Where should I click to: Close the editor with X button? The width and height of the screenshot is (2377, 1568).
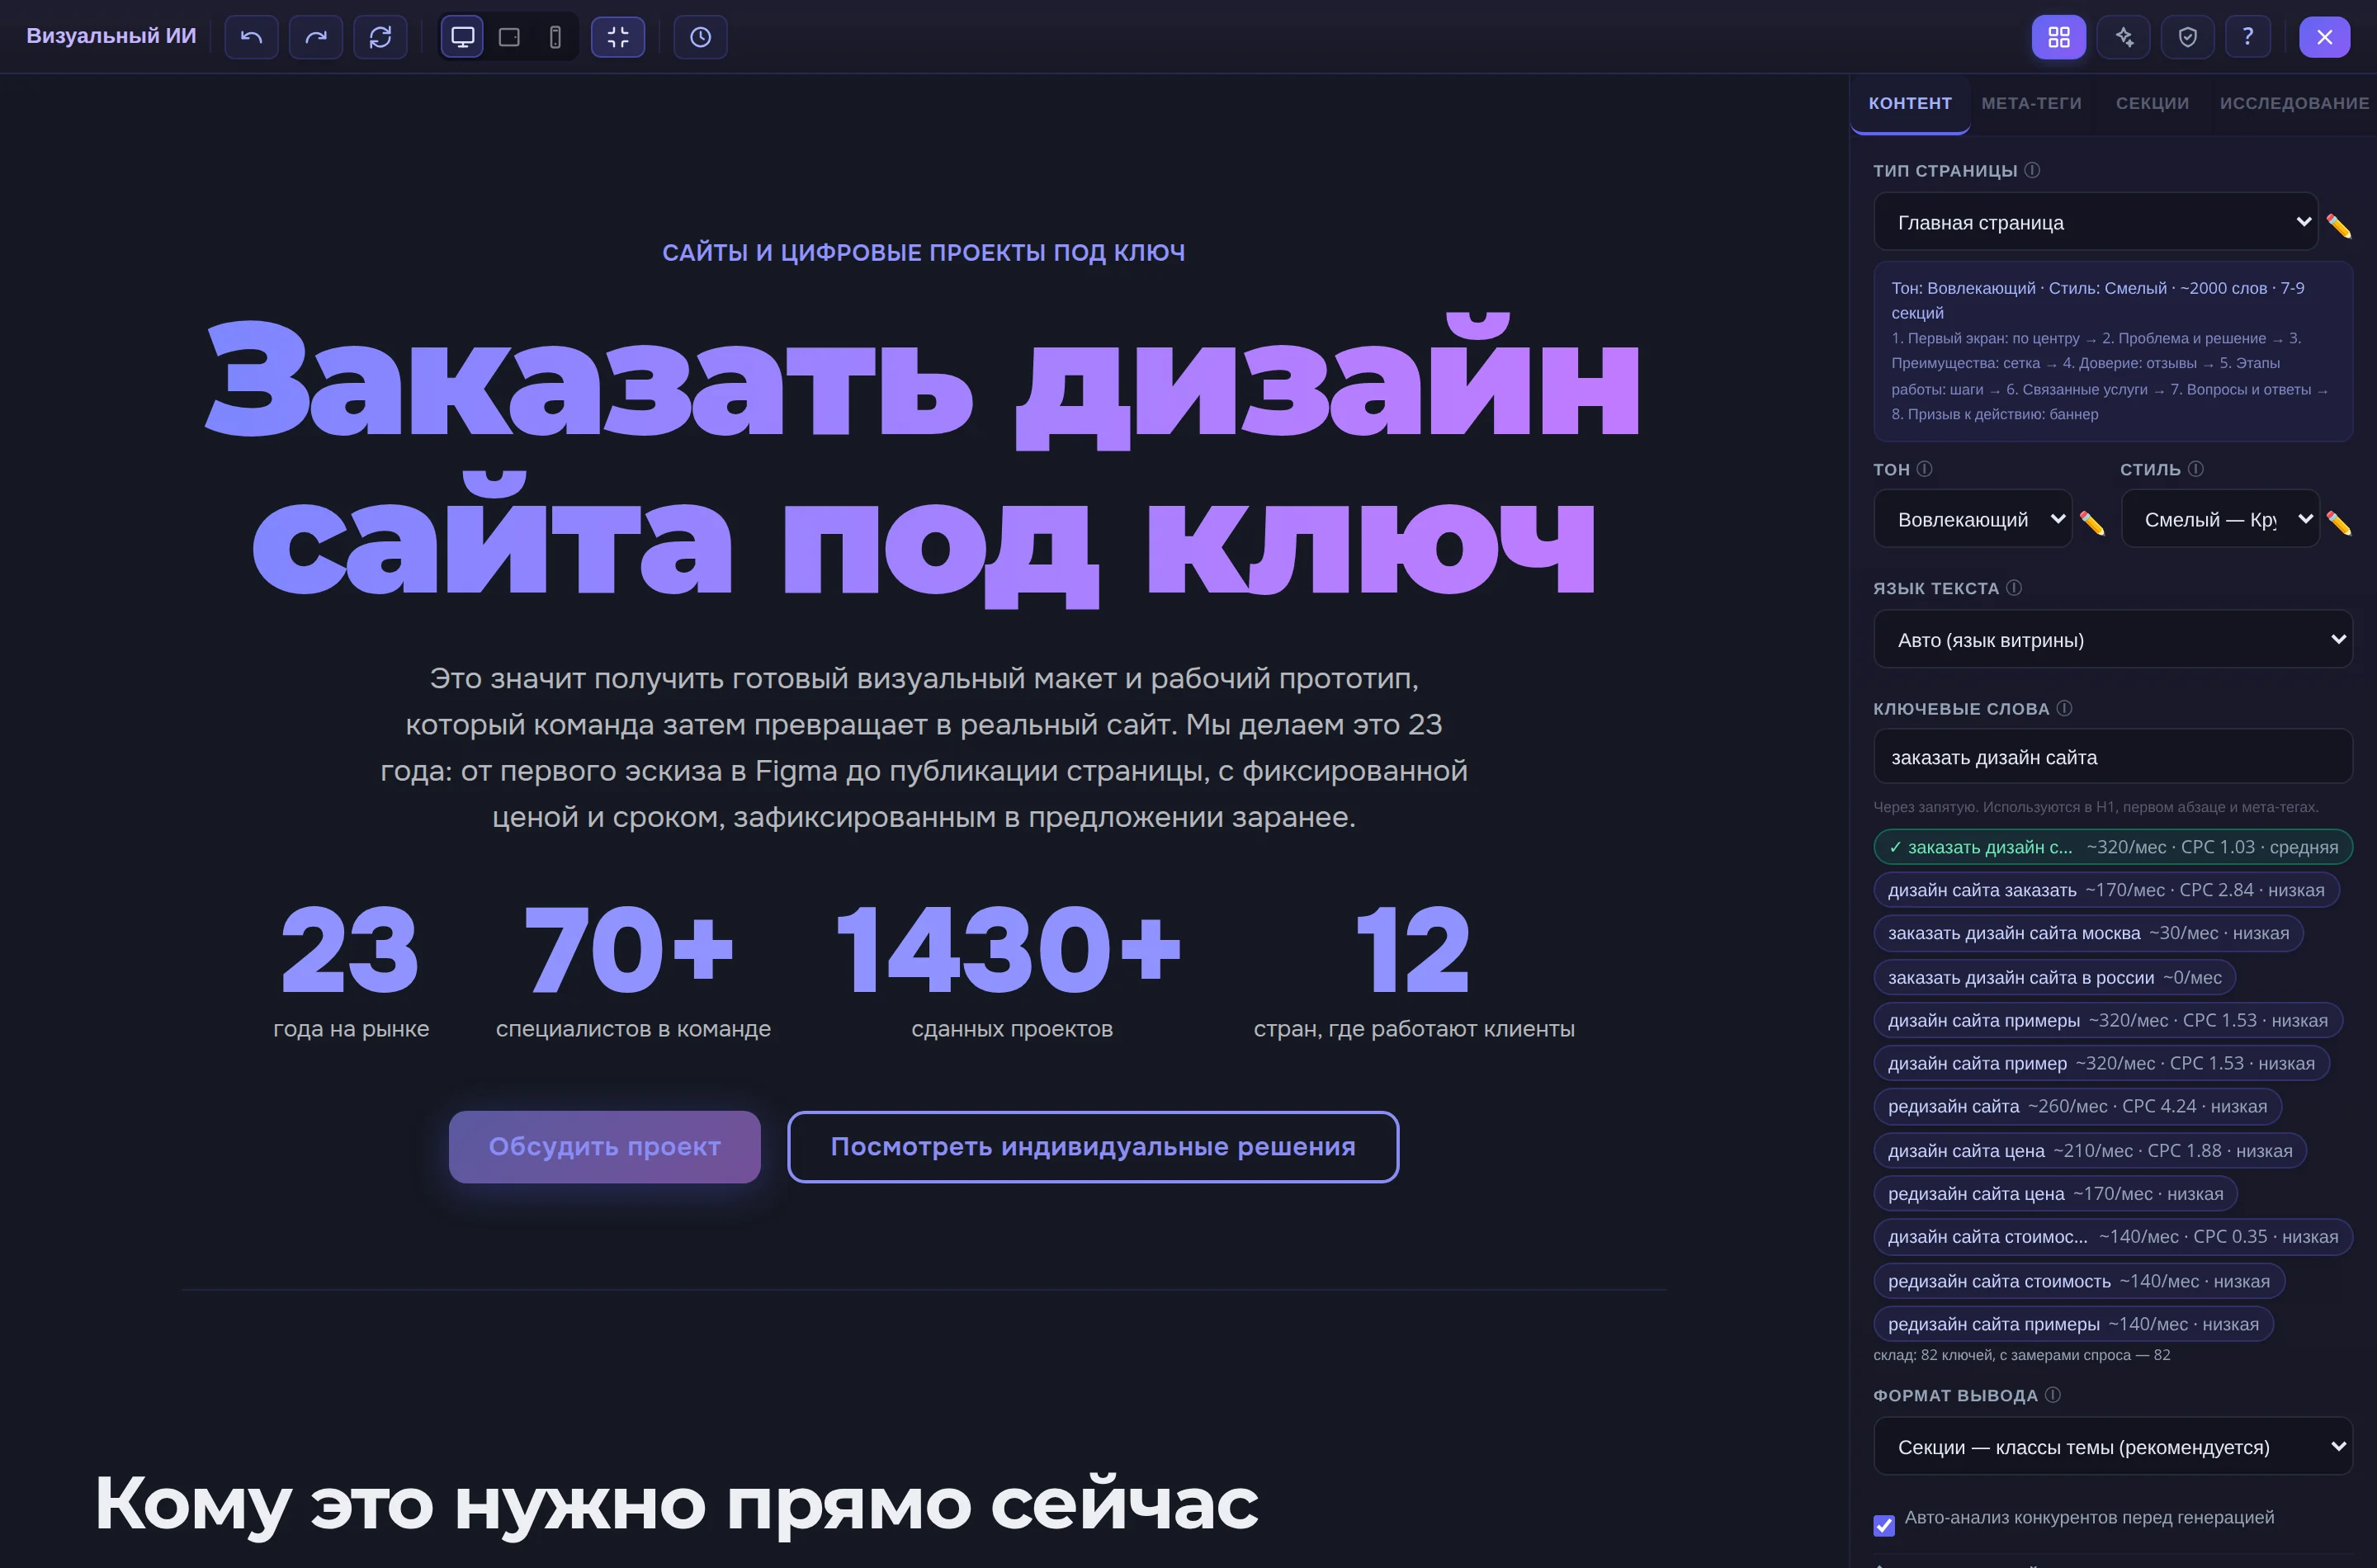[x=2325, y=37]
